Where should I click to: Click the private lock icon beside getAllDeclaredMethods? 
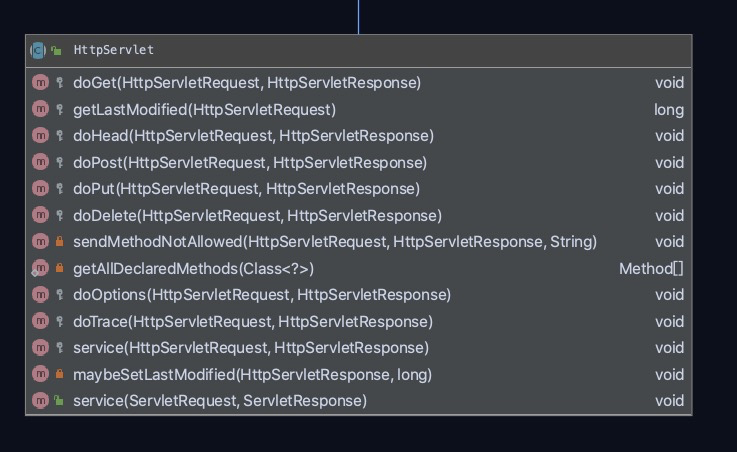click(59, 268)
